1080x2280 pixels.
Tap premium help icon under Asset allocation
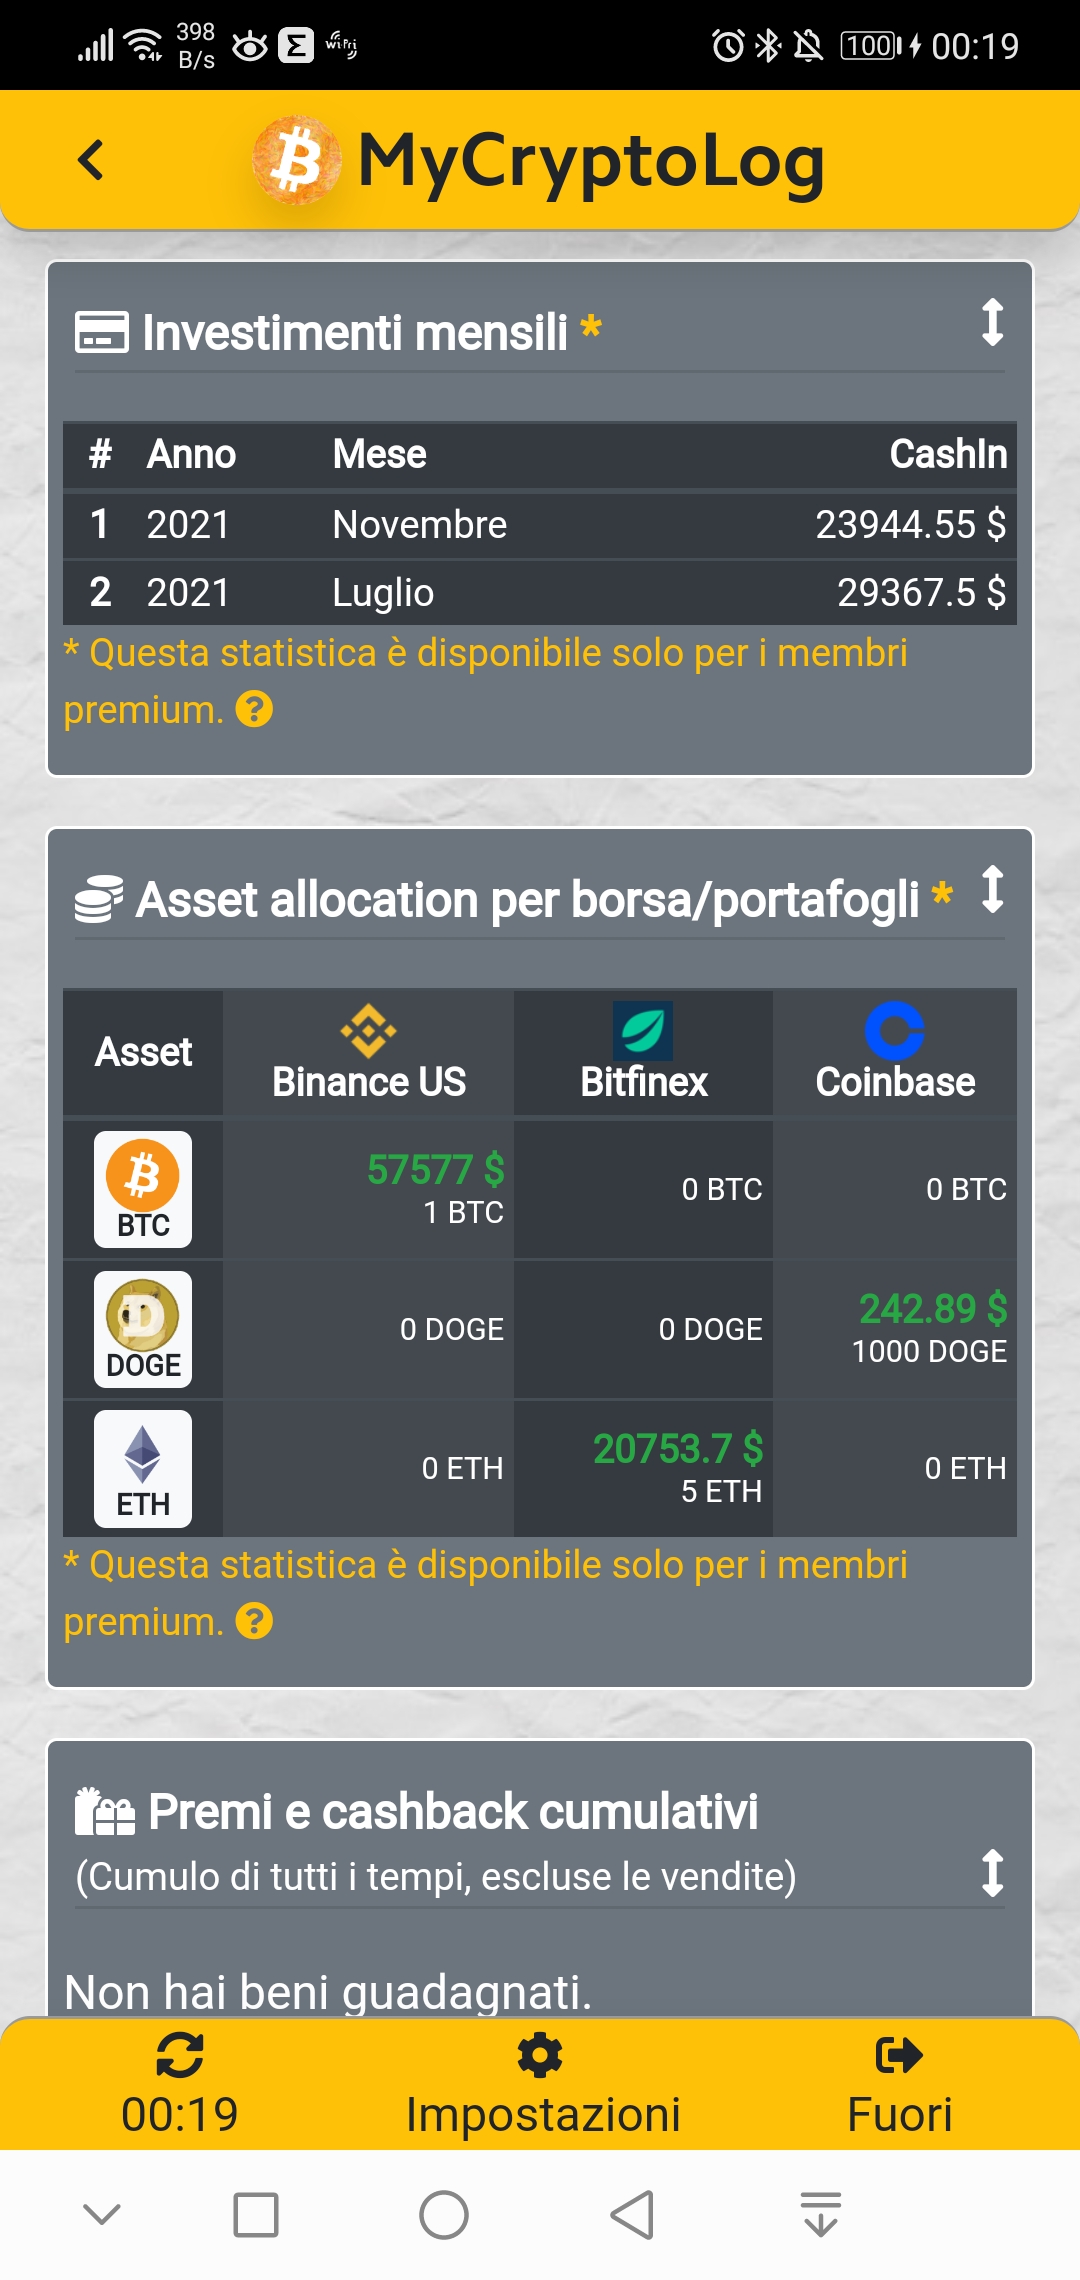pyautogui.click(x=254, y=1622)
